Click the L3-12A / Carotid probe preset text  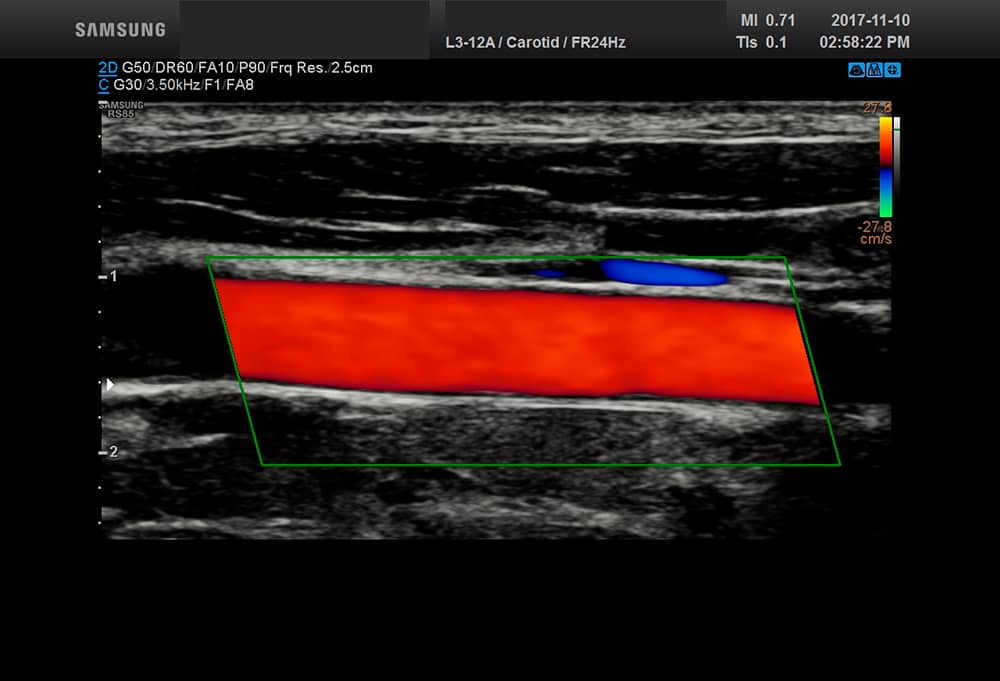(x=535, y=43)
